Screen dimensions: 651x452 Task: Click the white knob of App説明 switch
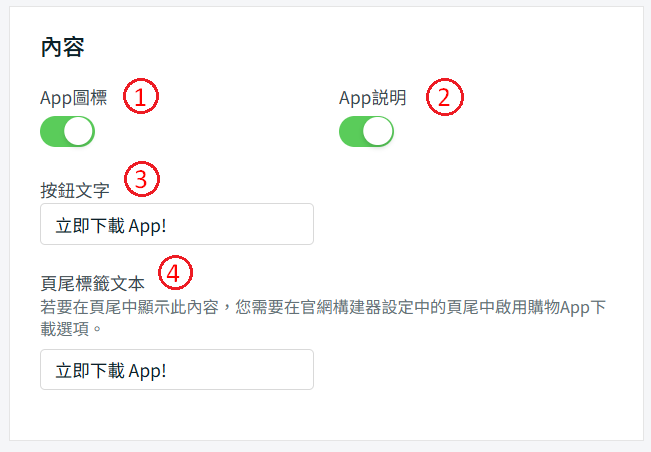(378, 131)
